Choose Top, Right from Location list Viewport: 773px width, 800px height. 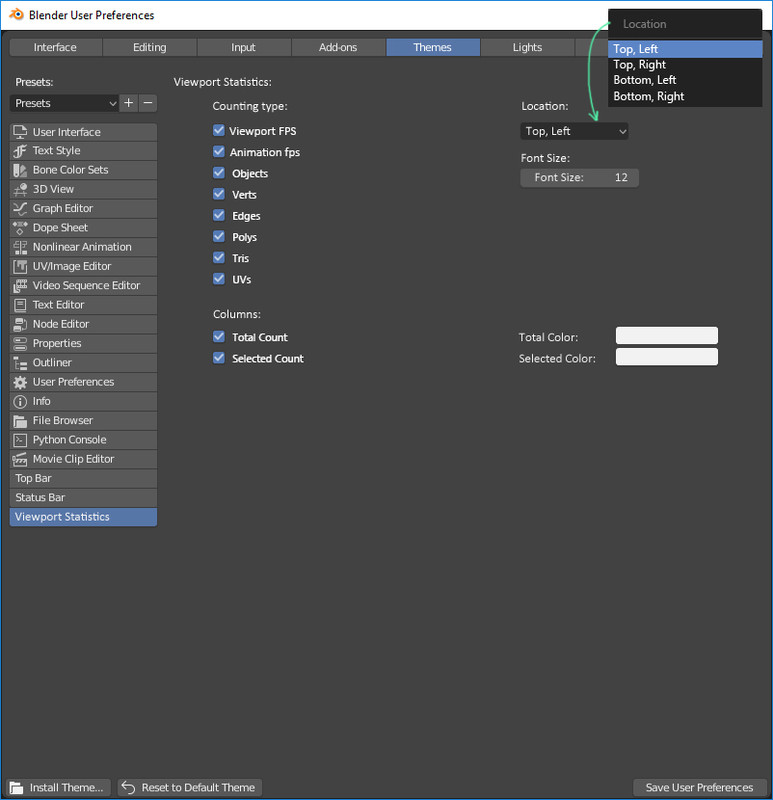(685, 65)
